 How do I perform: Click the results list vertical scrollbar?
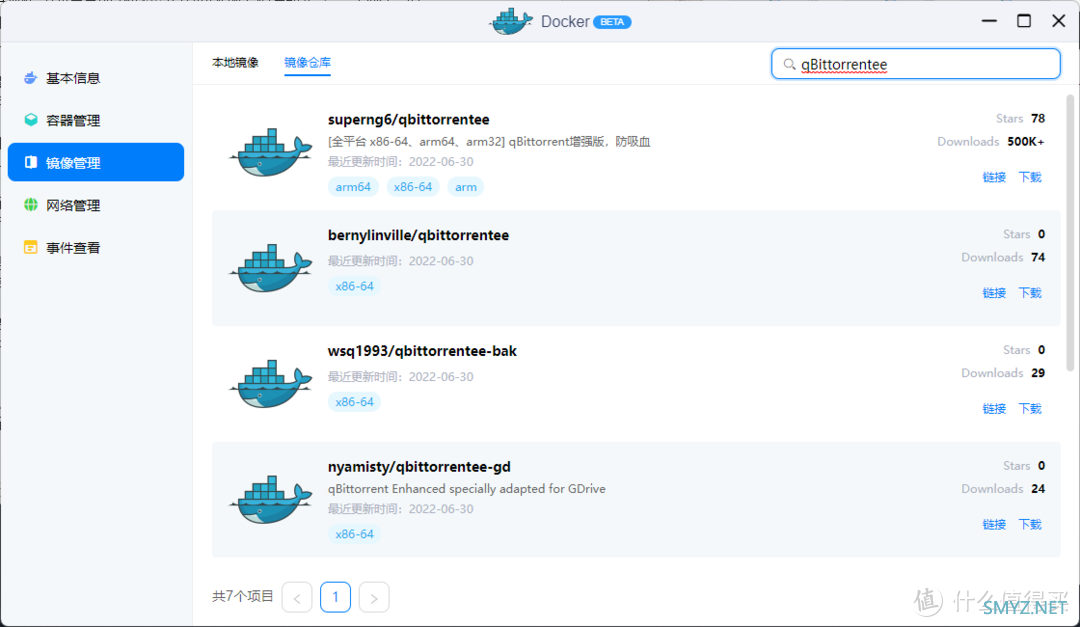coord(1070,234)
